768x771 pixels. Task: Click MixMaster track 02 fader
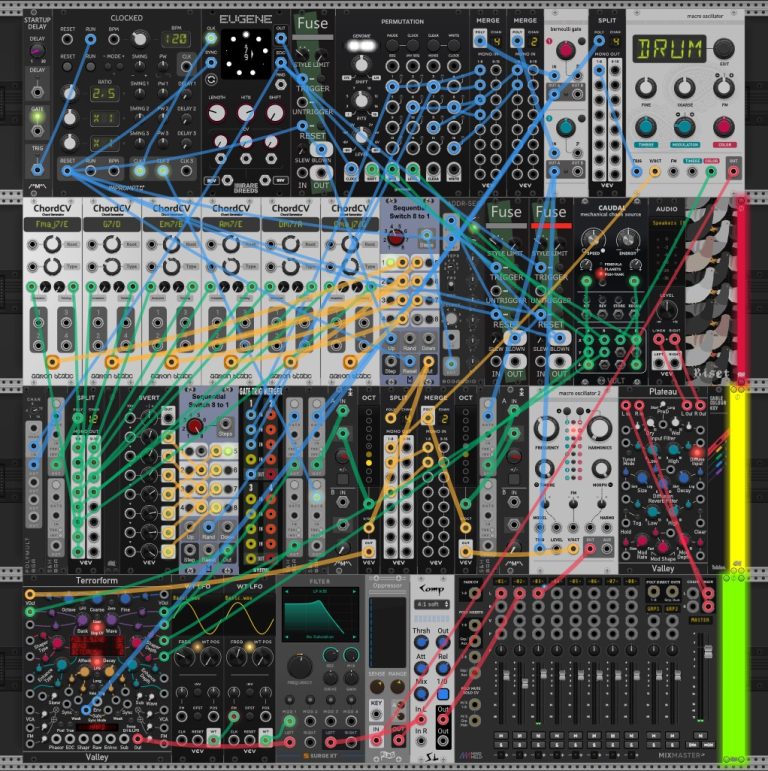tap(525, 683)
